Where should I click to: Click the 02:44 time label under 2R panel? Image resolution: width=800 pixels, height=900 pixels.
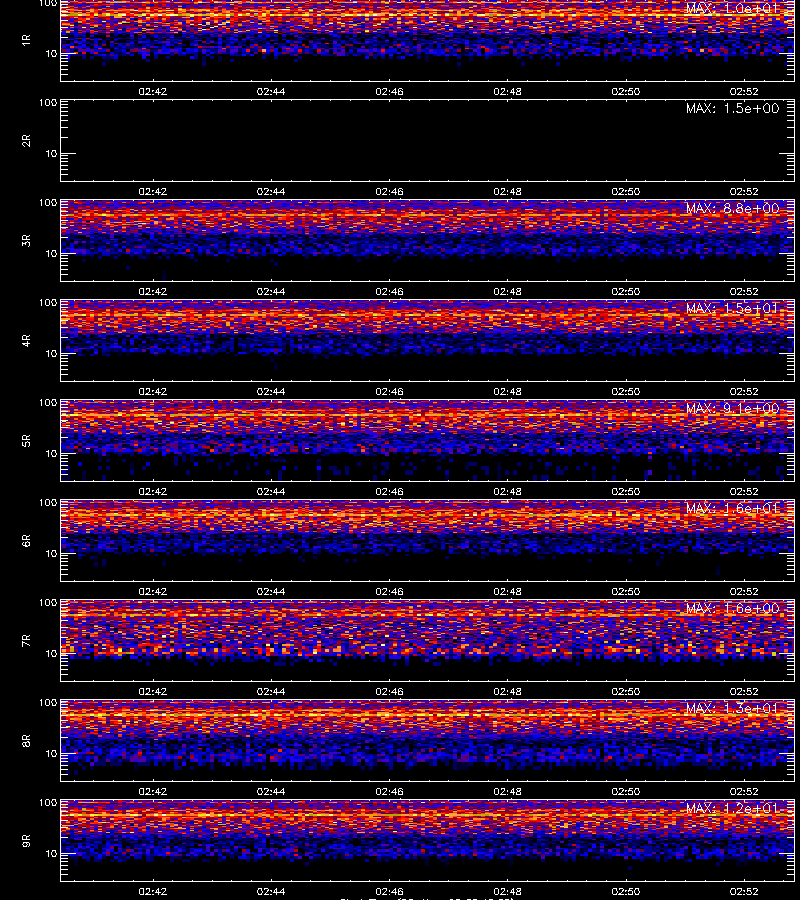(x=271, y=191)
